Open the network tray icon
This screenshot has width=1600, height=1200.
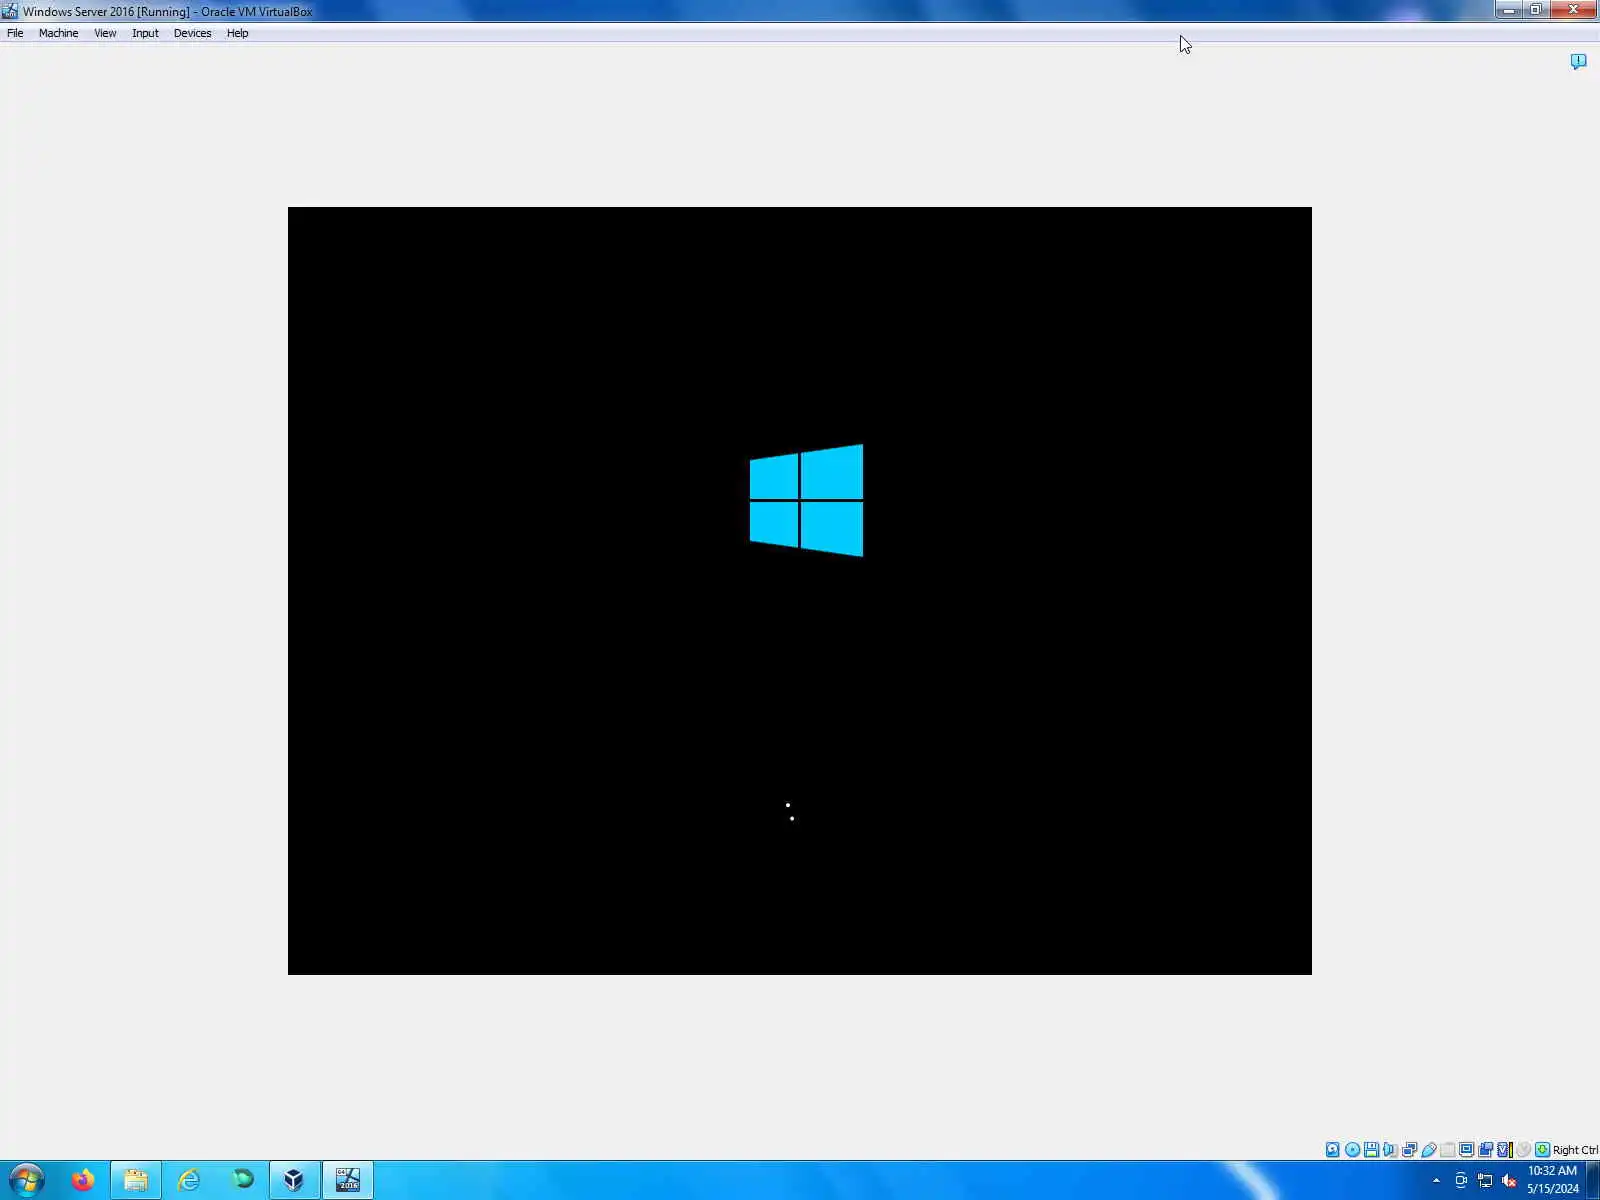tap(1485, 1181)
